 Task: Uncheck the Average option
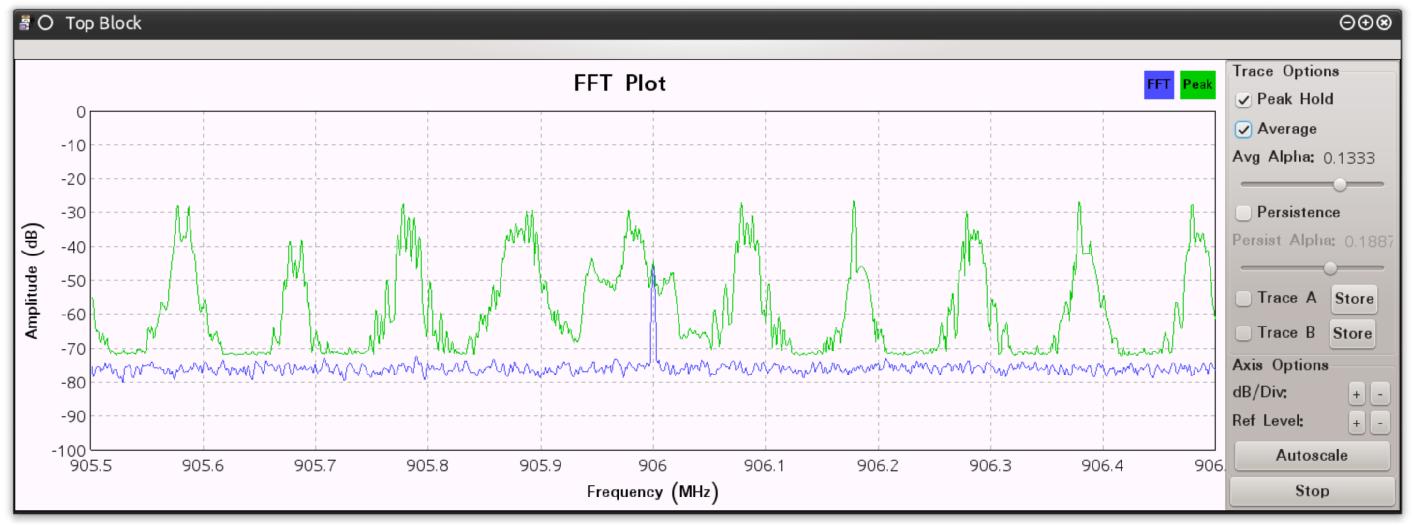[x=1243, y=129]
